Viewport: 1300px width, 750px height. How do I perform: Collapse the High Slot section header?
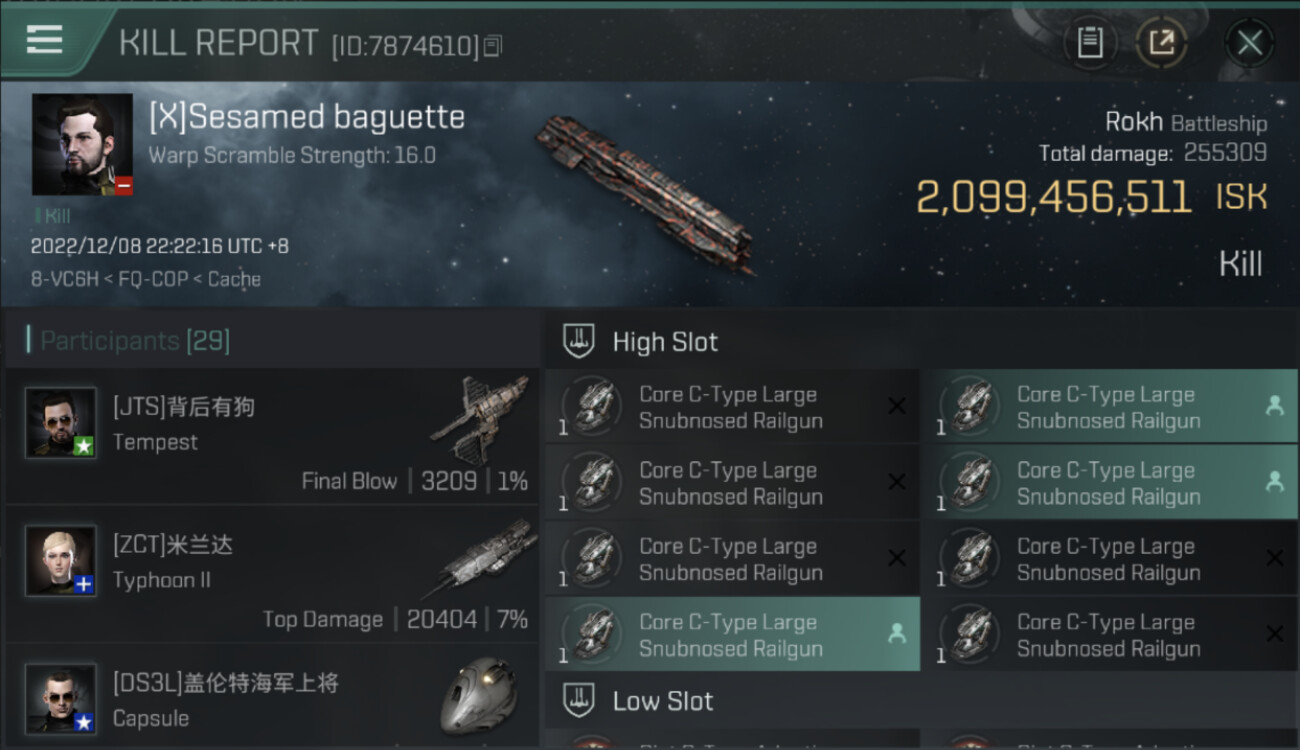point(665,342)
